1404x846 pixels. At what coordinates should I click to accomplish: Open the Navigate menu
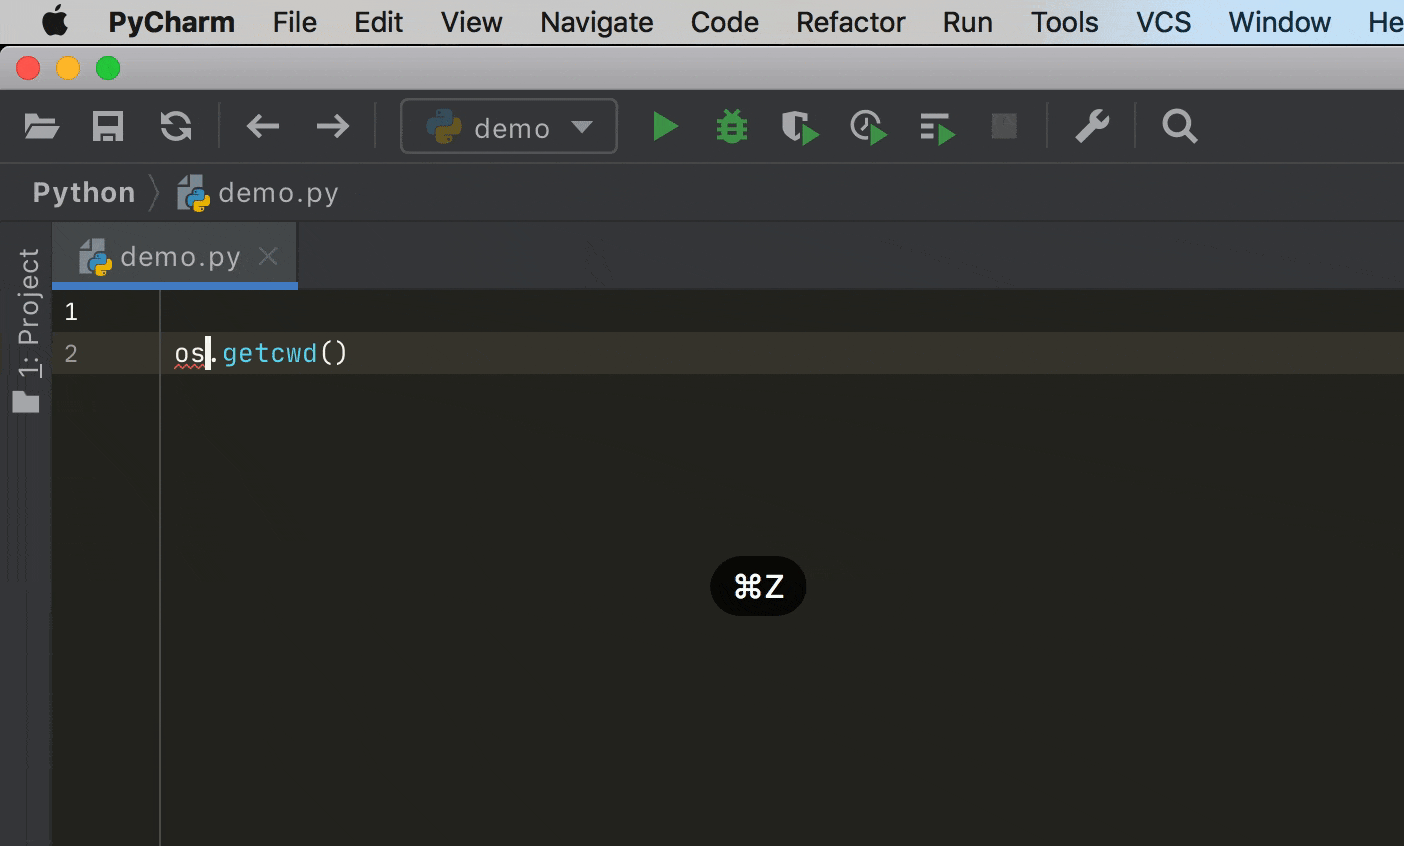click(x=596, y=22)
